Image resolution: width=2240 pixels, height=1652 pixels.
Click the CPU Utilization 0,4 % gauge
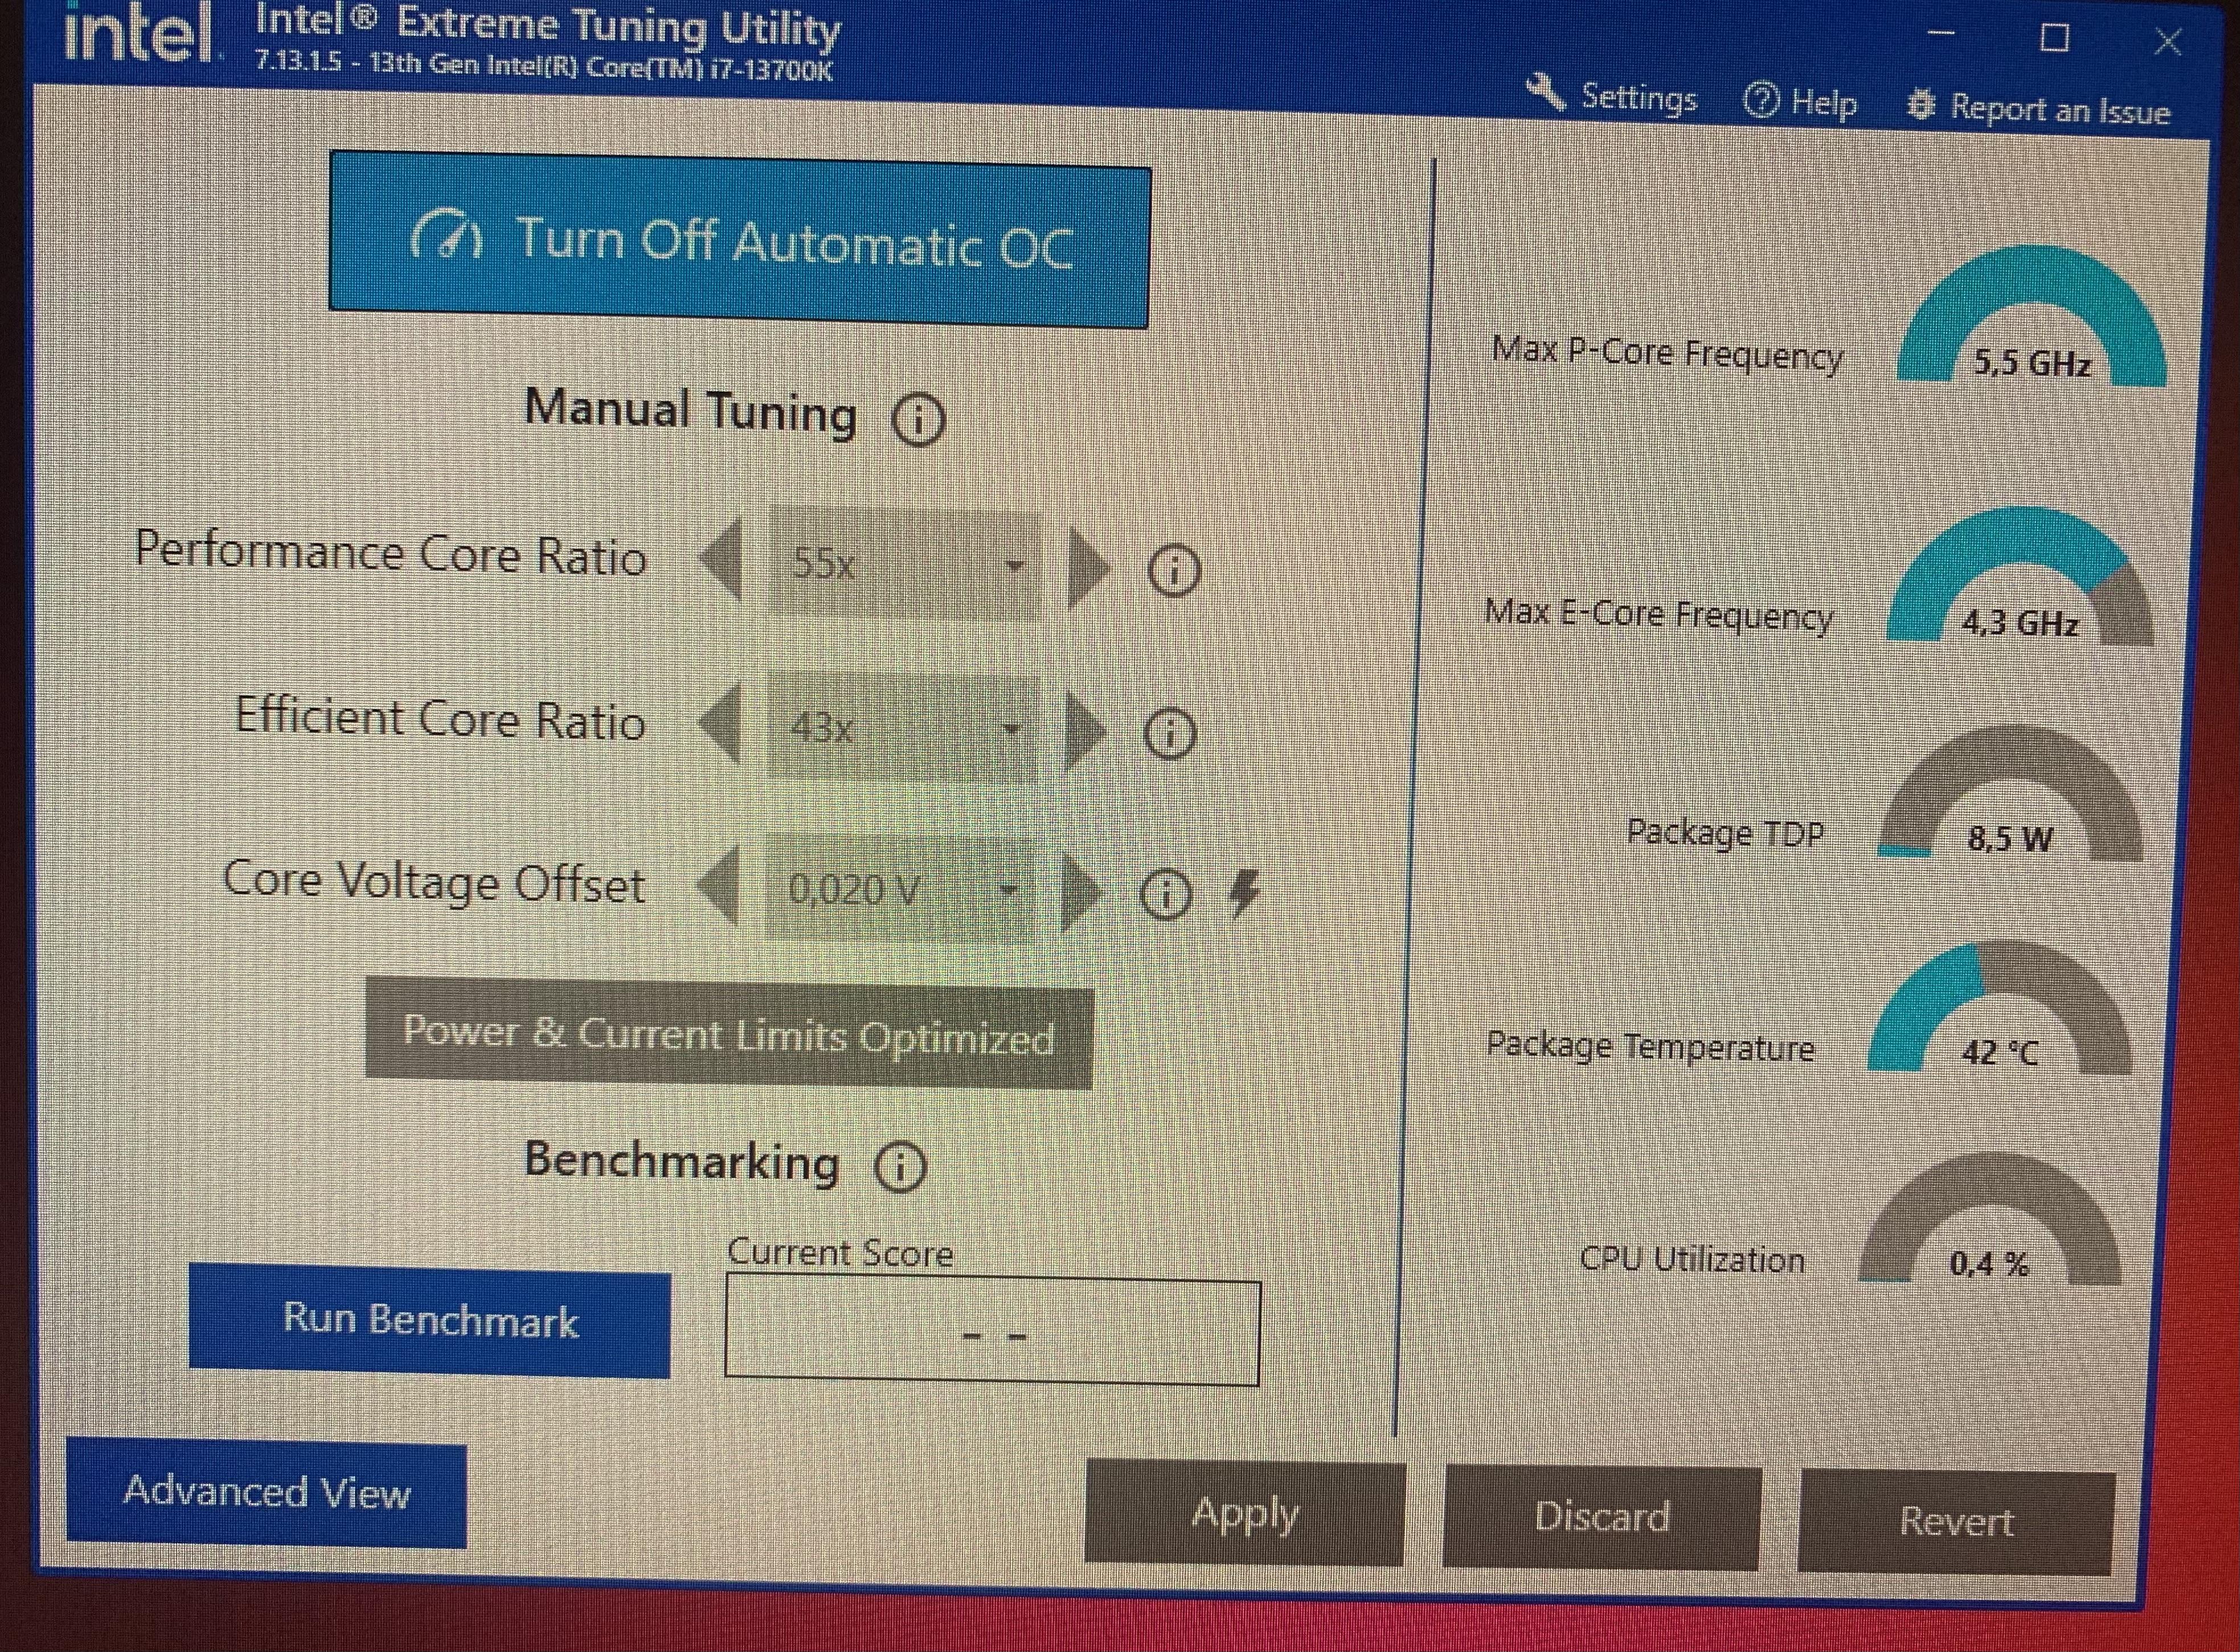click(1989, 1220)
